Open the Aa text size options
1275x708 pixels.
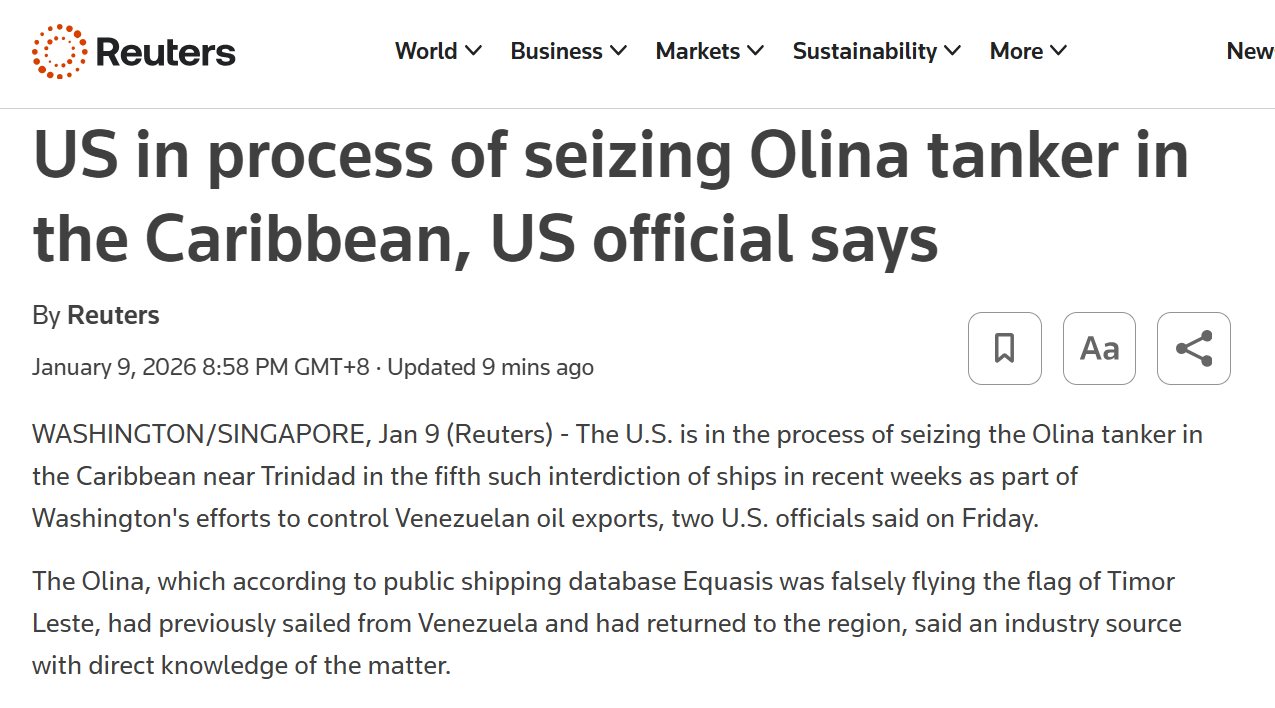click(1099, 348)
